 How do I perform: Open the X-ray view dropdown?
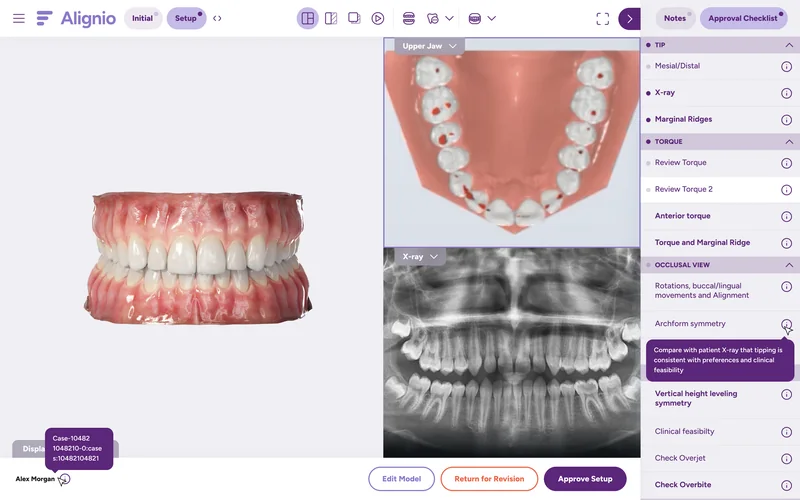coord(420,257)
